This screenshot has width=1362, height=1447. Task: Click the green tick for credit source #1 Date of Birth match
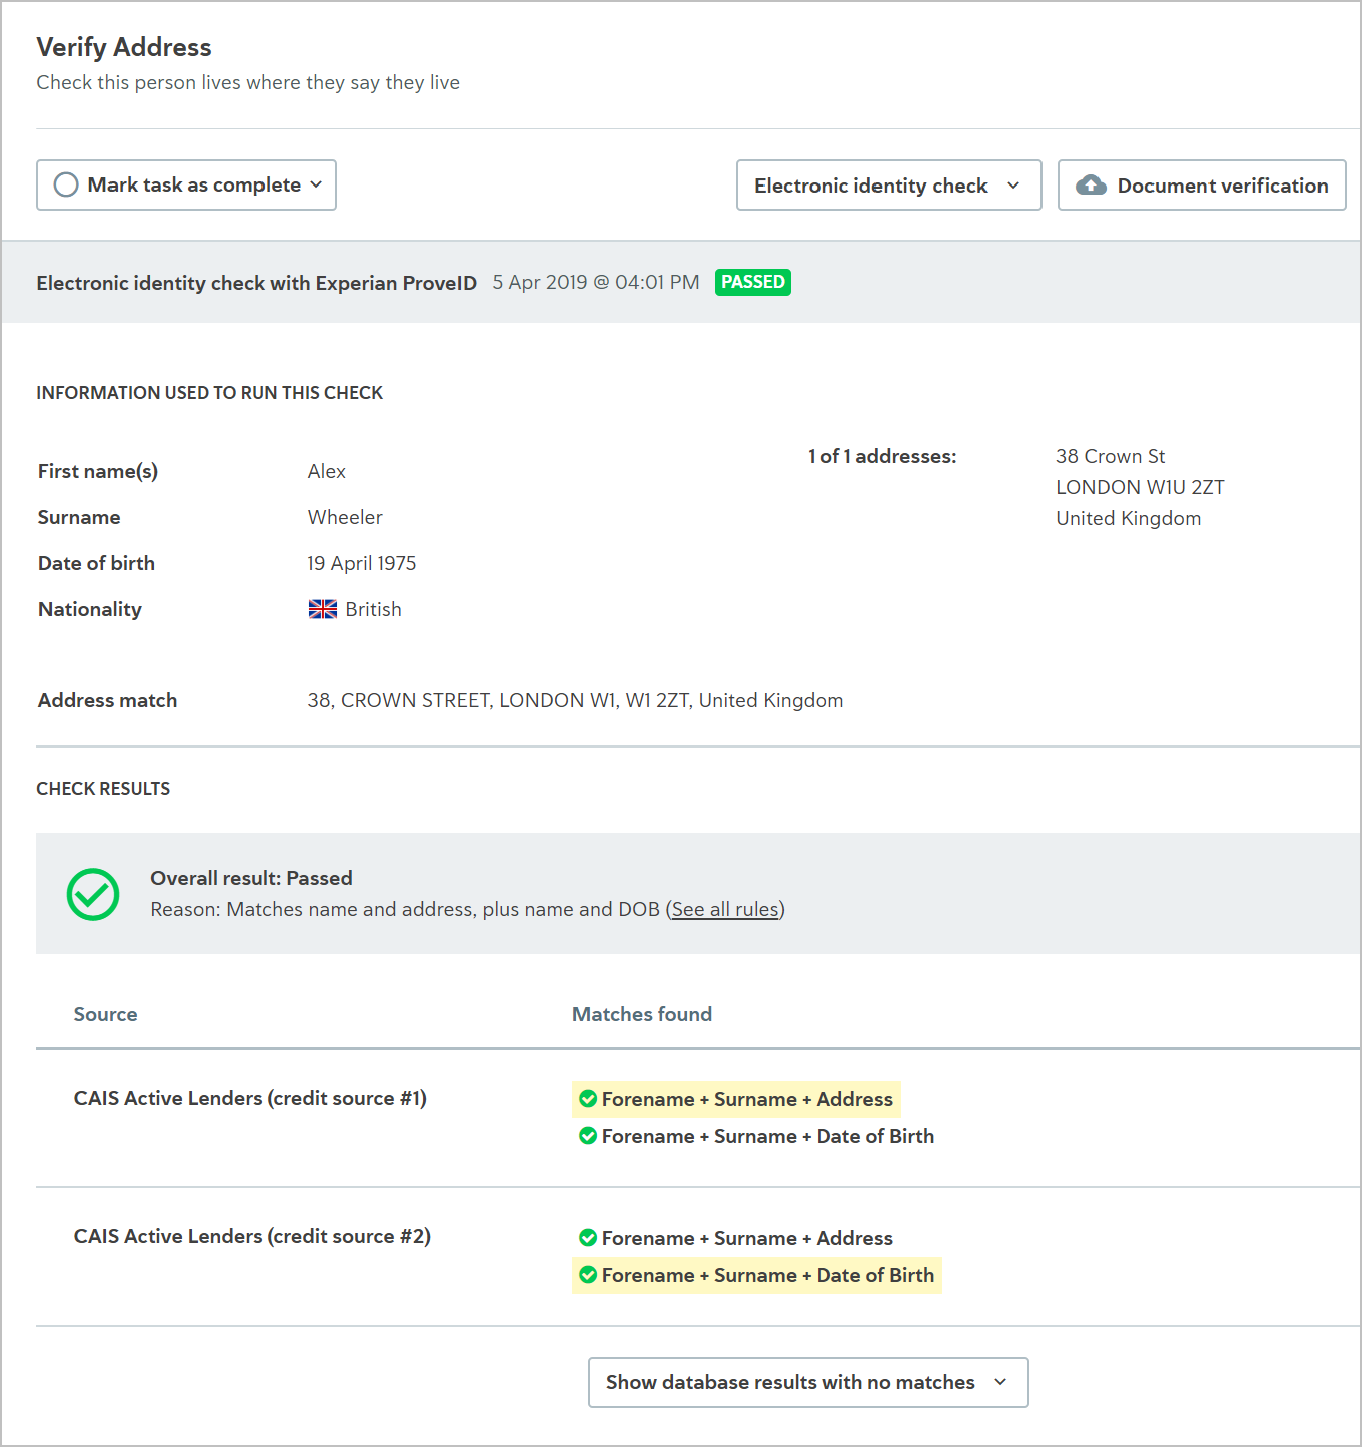(x=588, y=1136)
